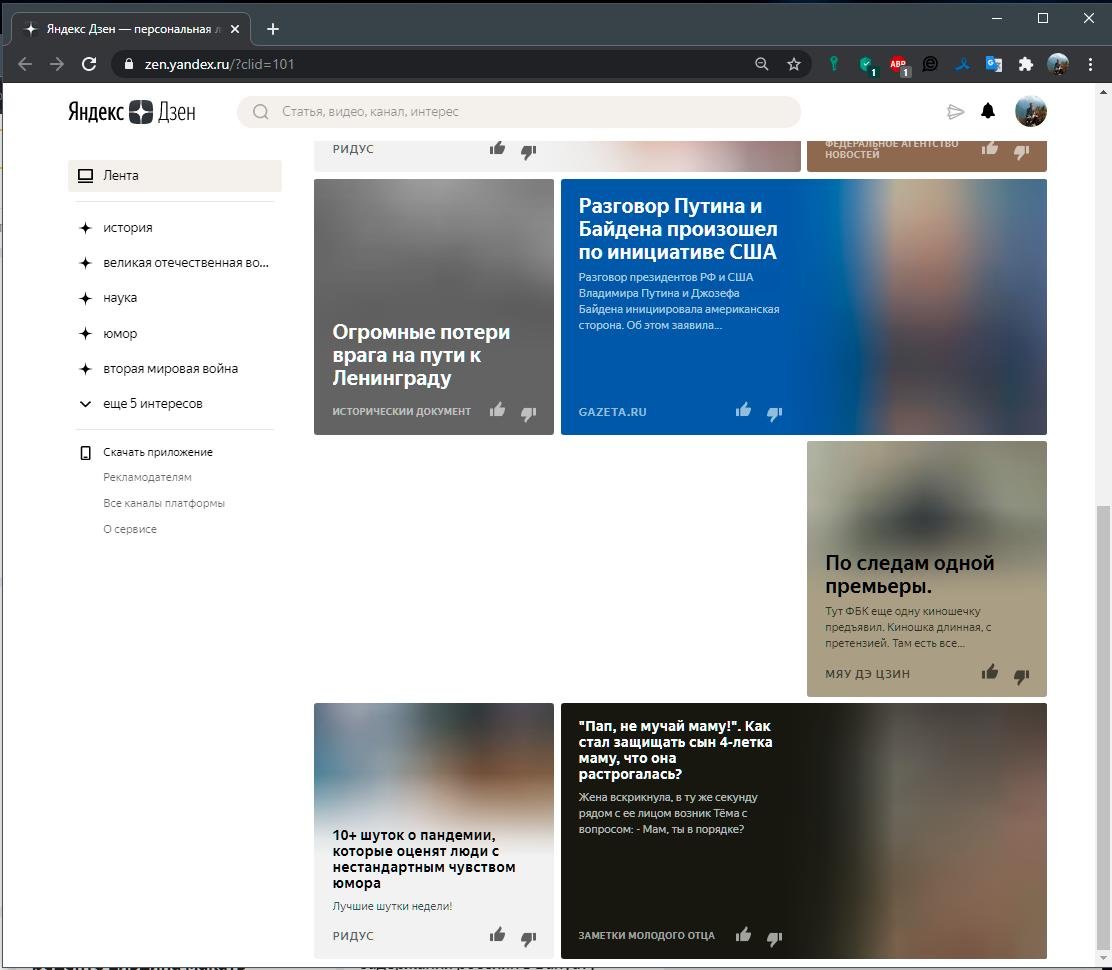Click Скачать приложение link
The image size is (1112, 970).
(x=157, y=452)
